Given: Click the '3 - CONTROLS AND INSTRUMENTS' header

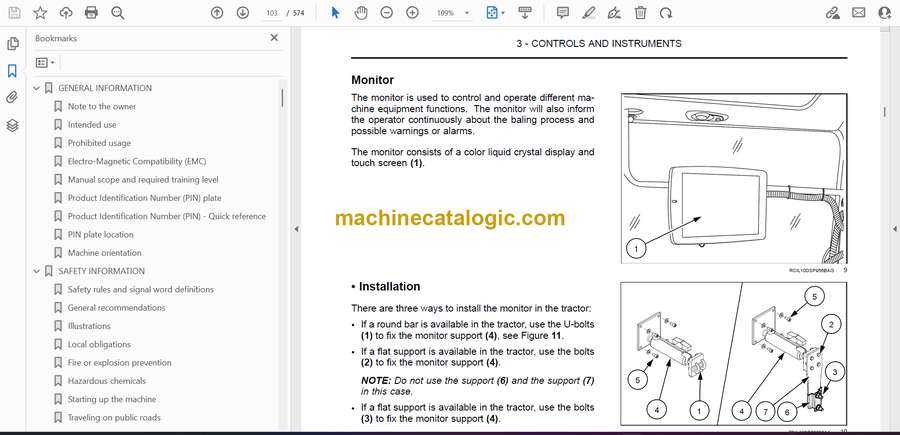Looking at the screenshot, I should 599,44.
